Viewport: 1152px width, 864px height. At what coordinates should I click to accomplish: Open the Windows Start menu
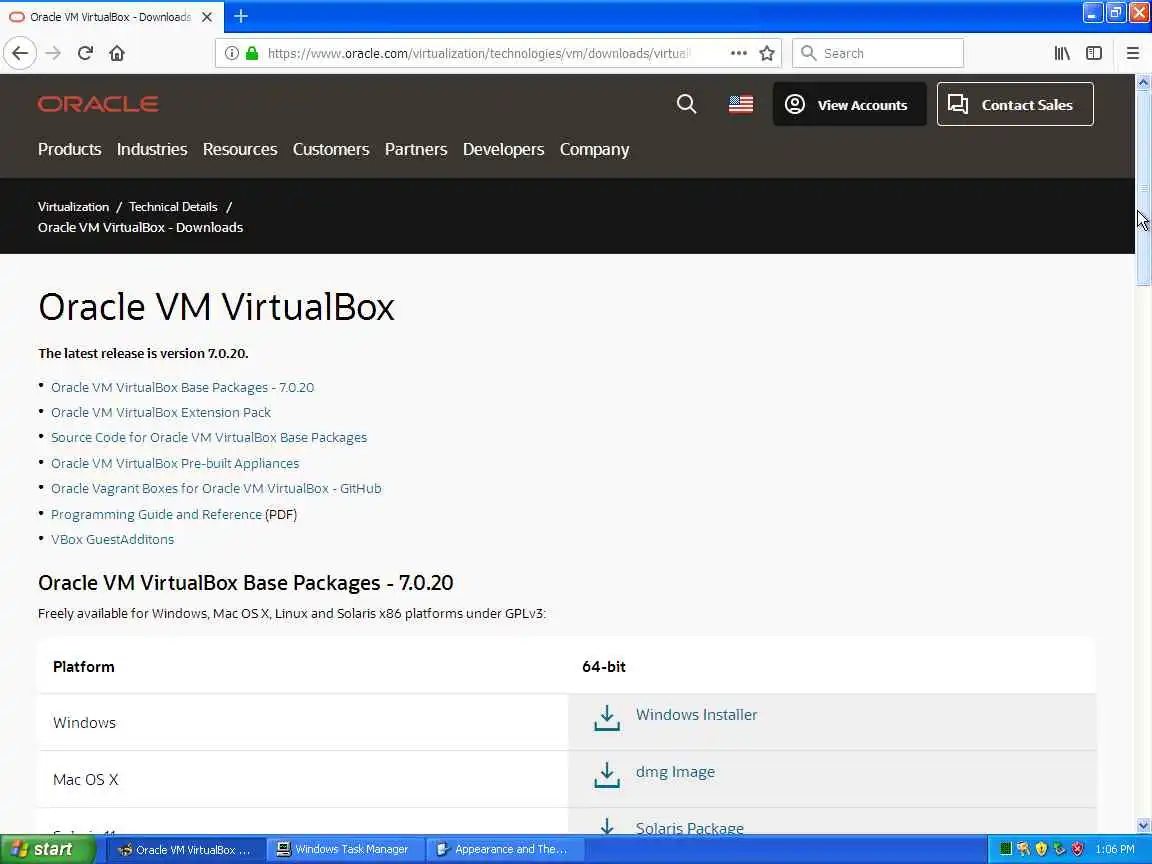(47, 849)
